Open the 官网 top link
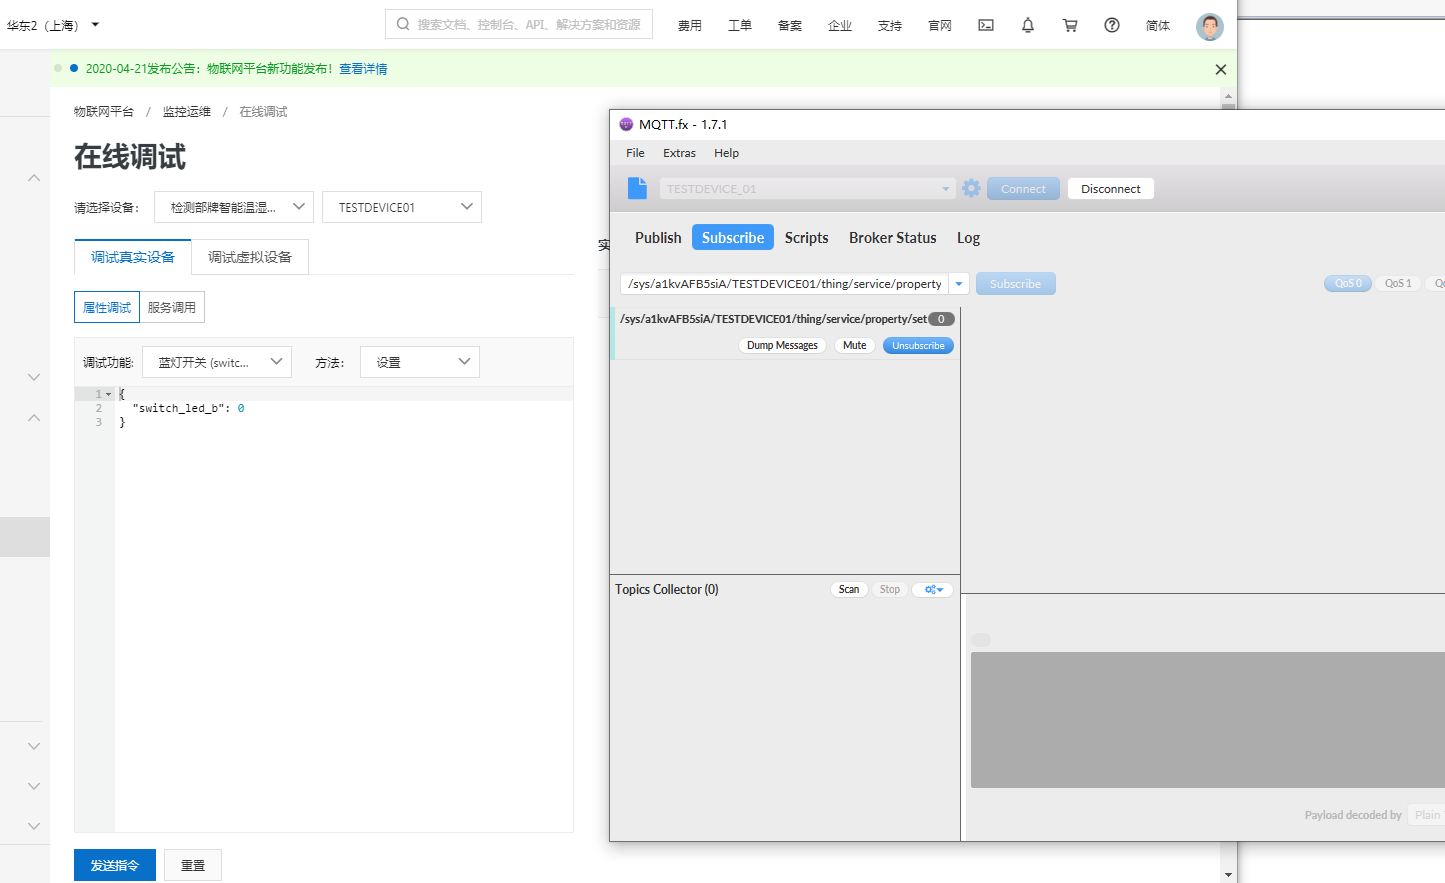 940,25
